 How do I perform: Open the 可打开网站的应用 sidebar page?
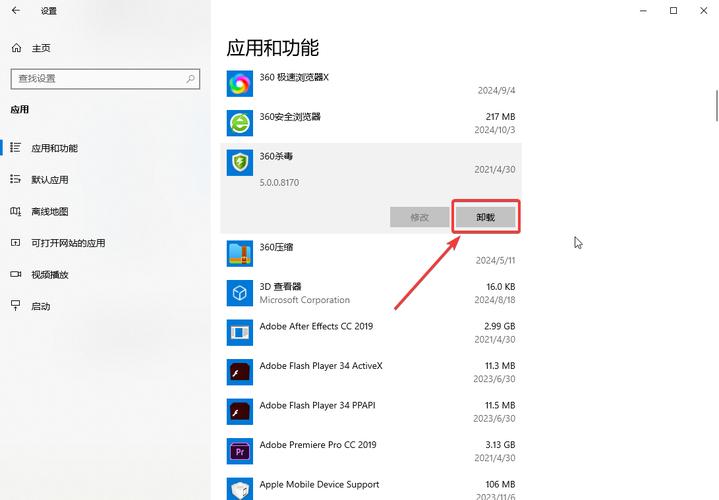coord(68,243)
